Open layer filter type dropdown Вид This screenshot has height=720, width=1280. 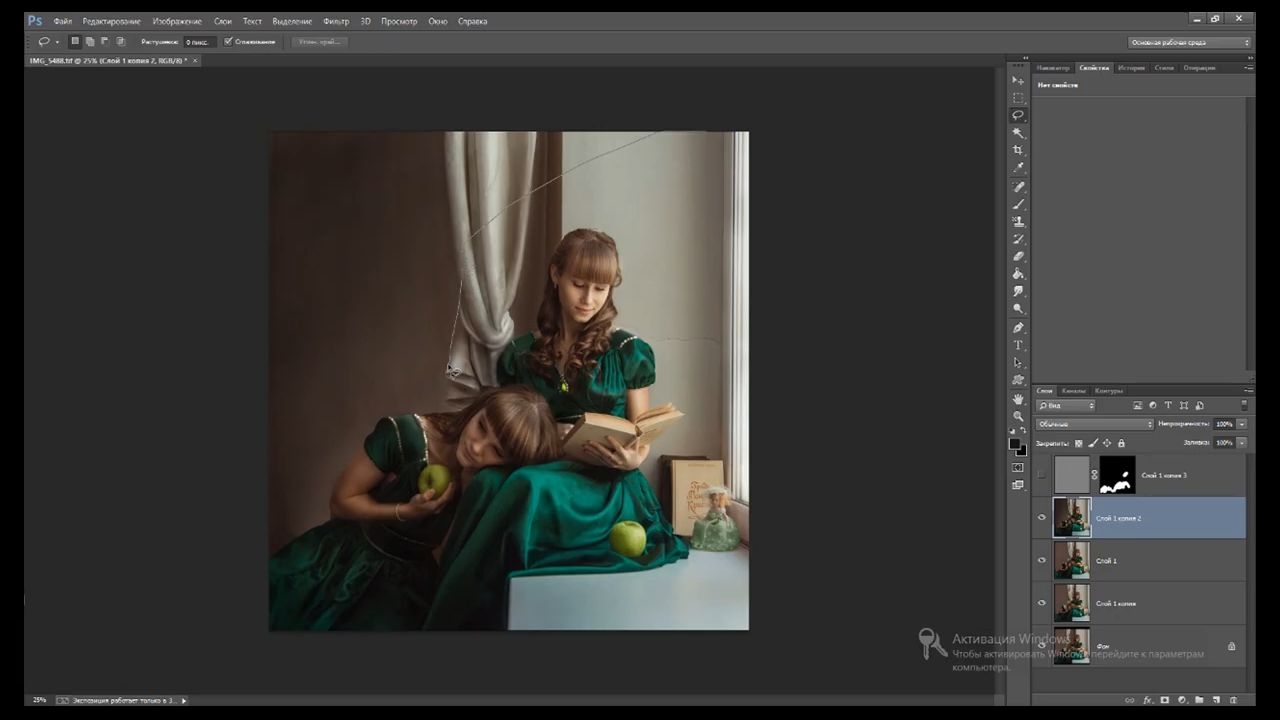coord(1066,405)
